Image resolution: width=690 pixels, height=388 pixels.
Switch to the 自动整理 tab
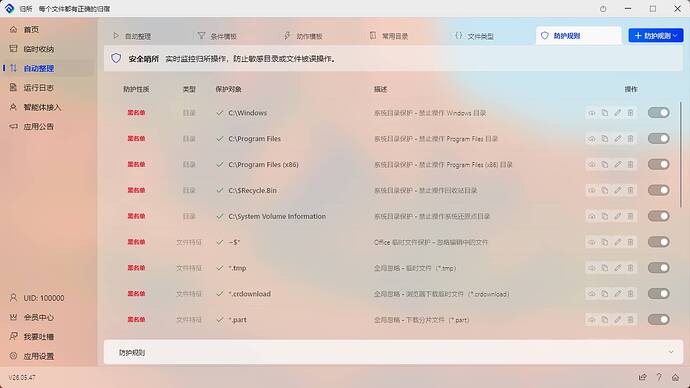click(x=132, y=36)
